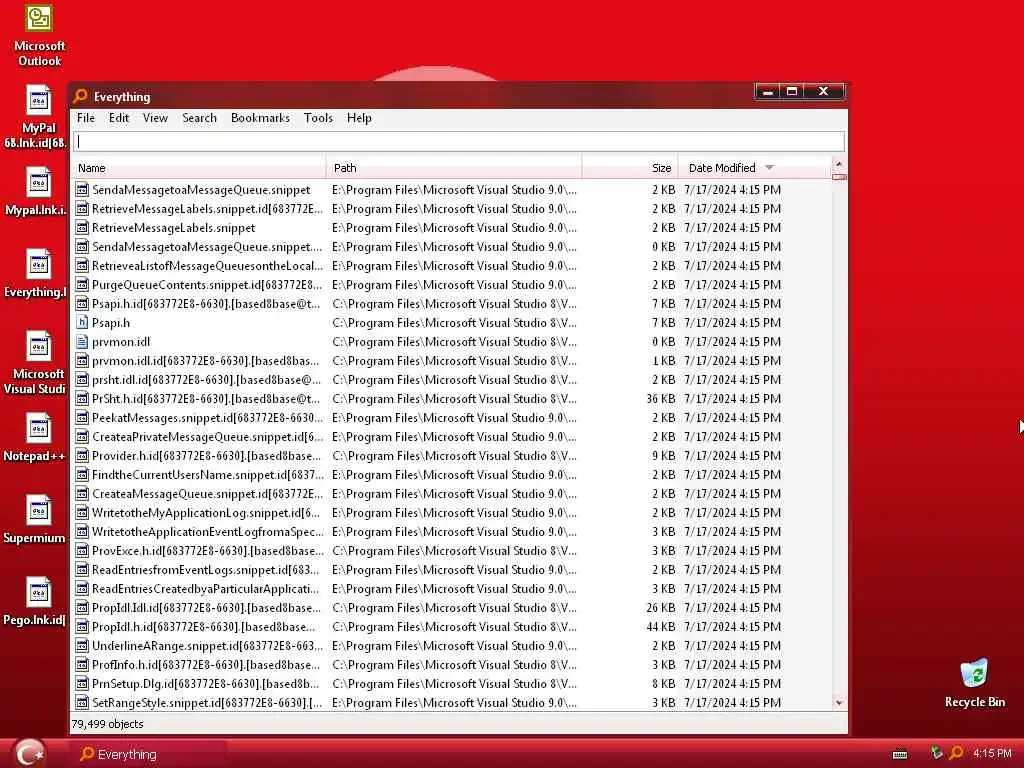This screenshot has height=768, width=1024.
Task: Select the prsht.idl.id[683772E8-6630] file row
Action: [x=452, y=380]
